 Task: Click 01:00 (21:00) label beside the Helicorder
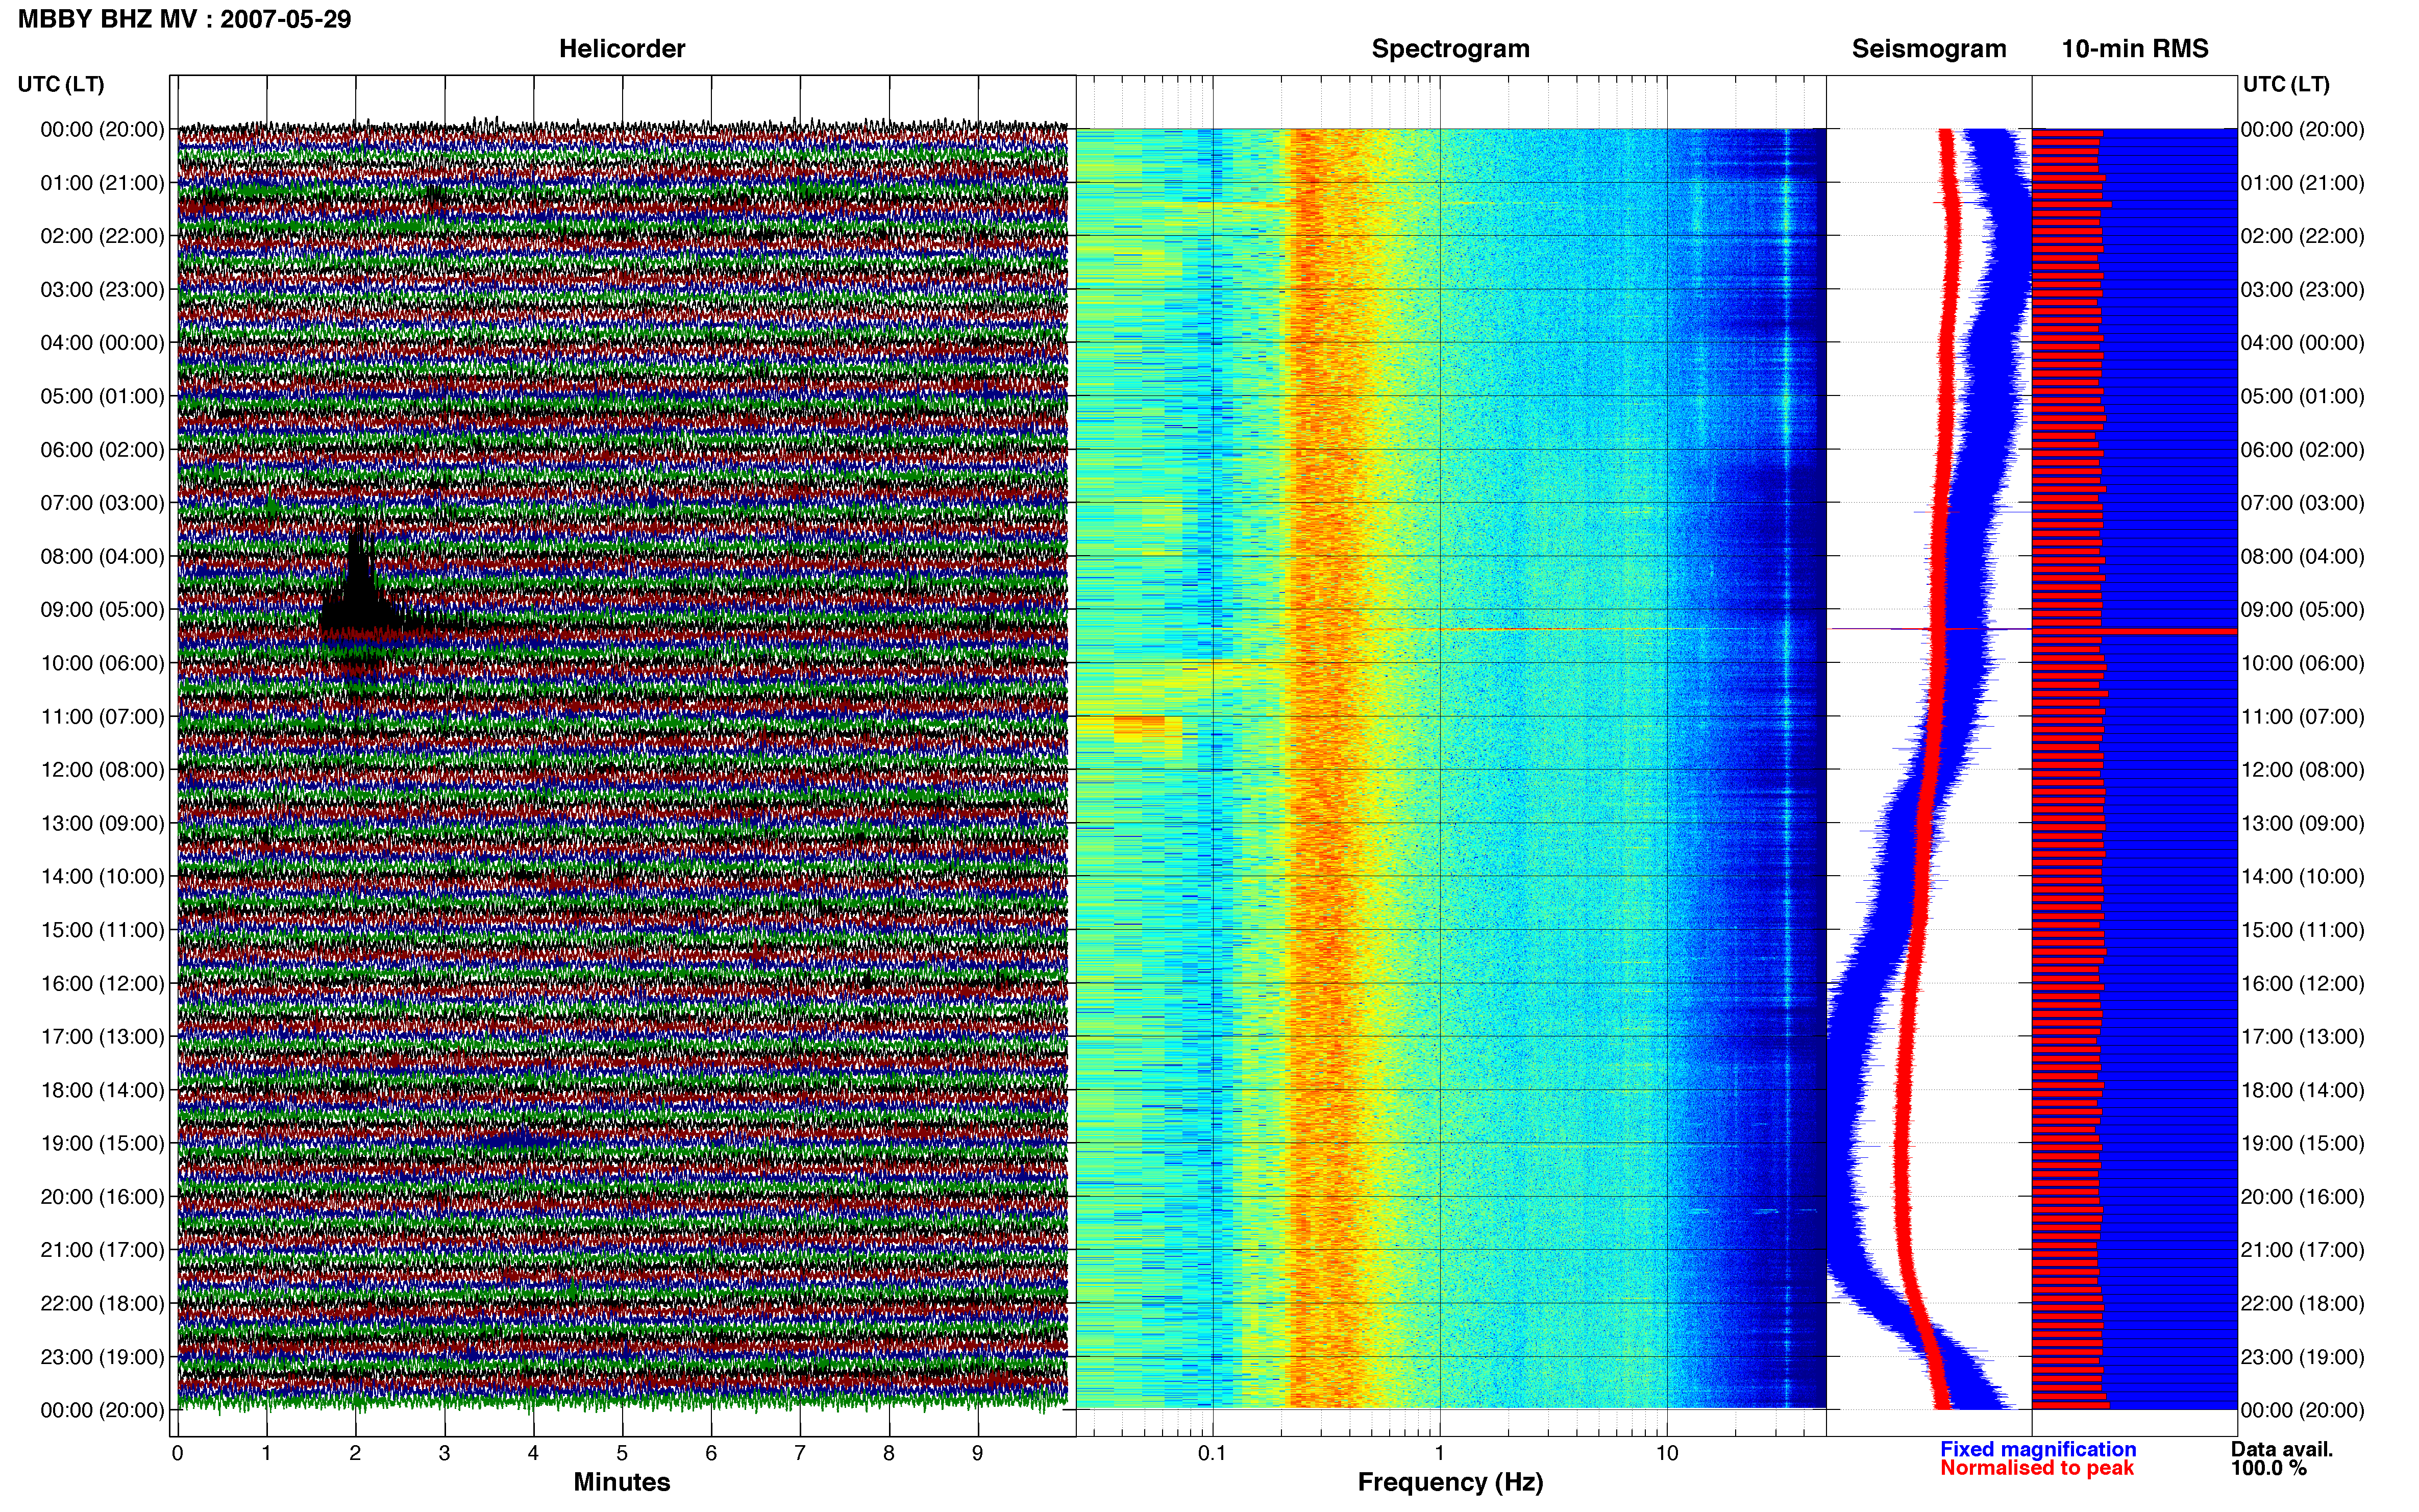pos(102,183)
